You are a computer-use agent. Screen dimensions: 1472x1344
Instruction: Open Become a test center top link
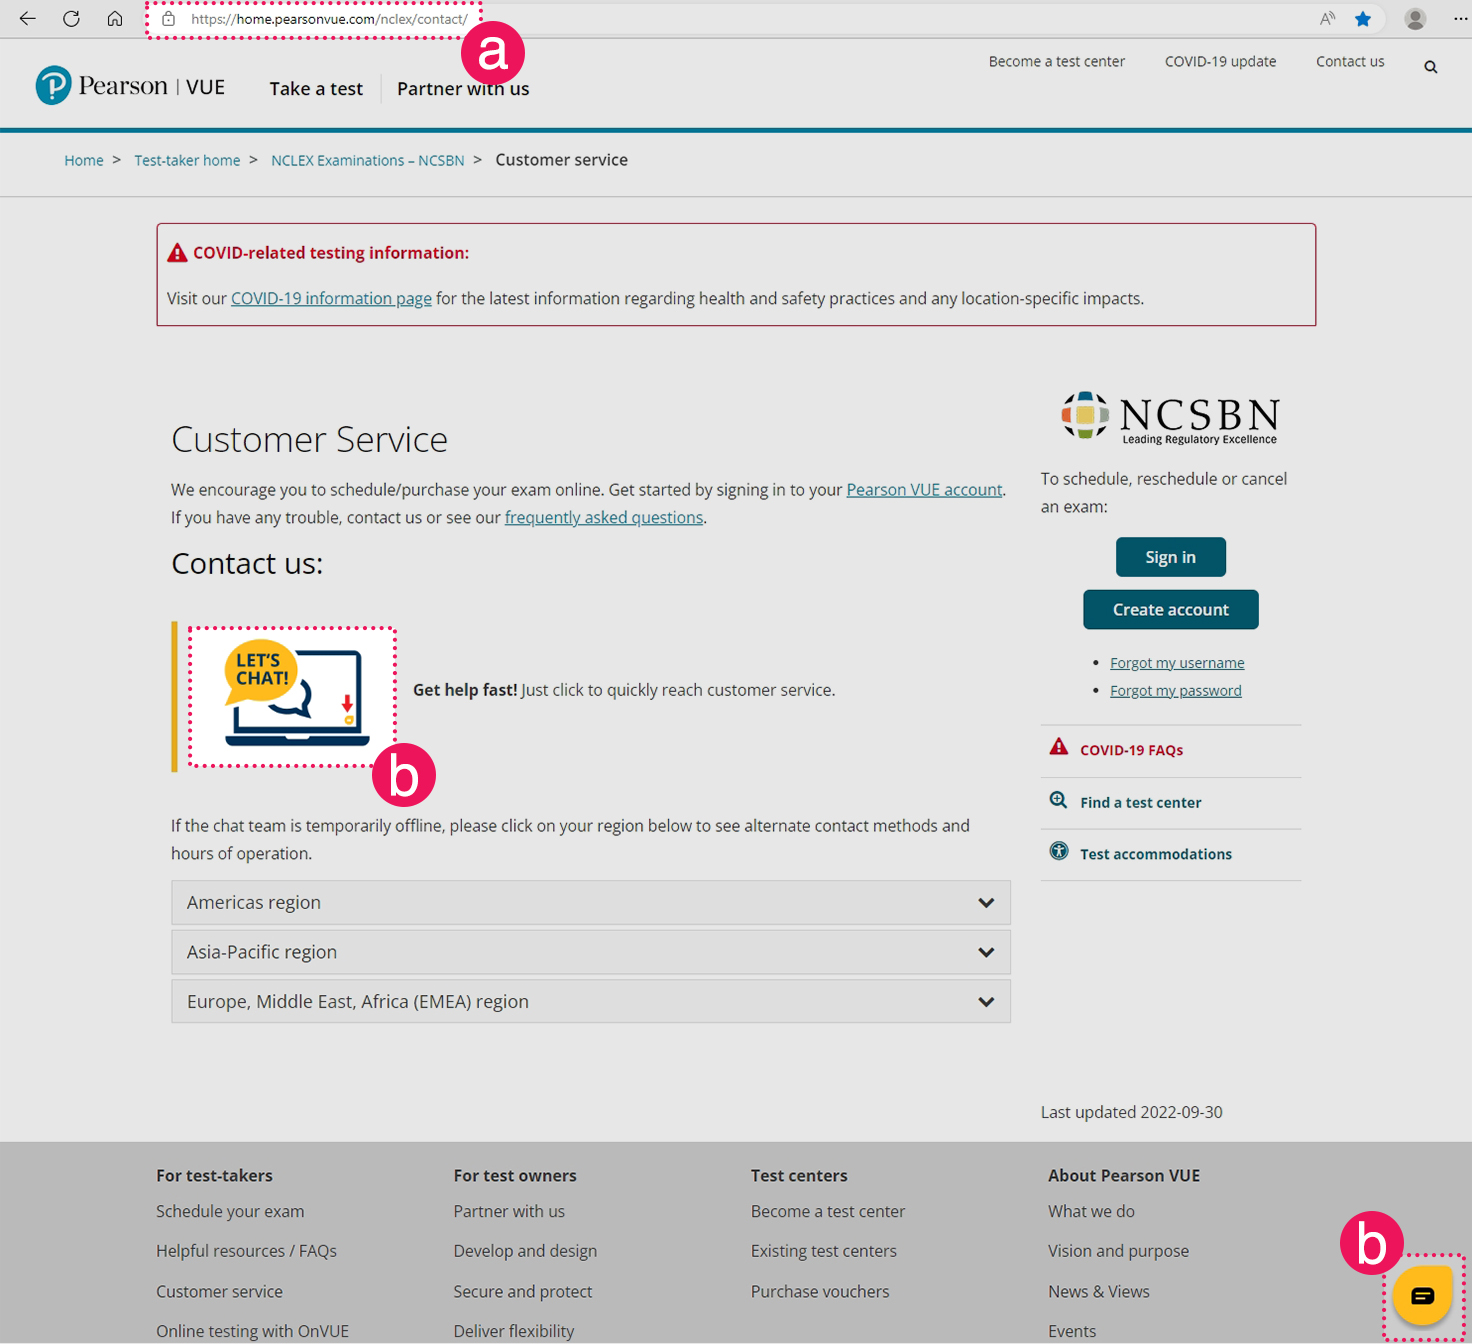point(1057,62)
